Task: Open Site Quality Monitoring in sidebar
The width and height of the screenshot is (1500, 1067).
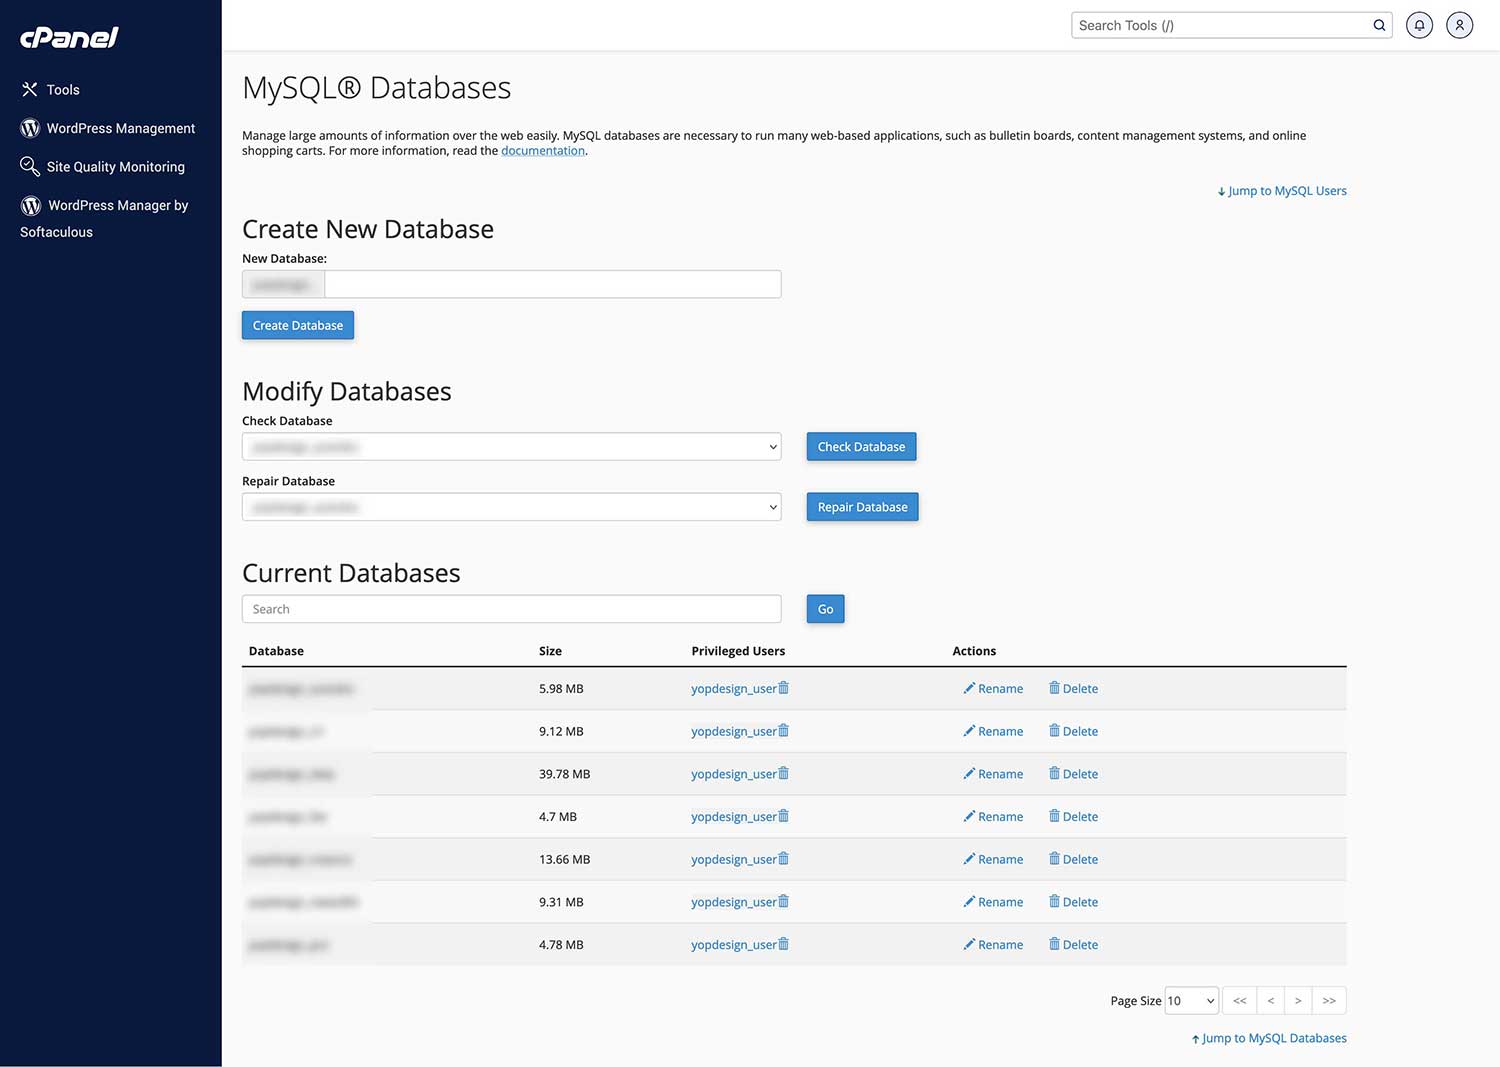Action: (x=103, y=167)
